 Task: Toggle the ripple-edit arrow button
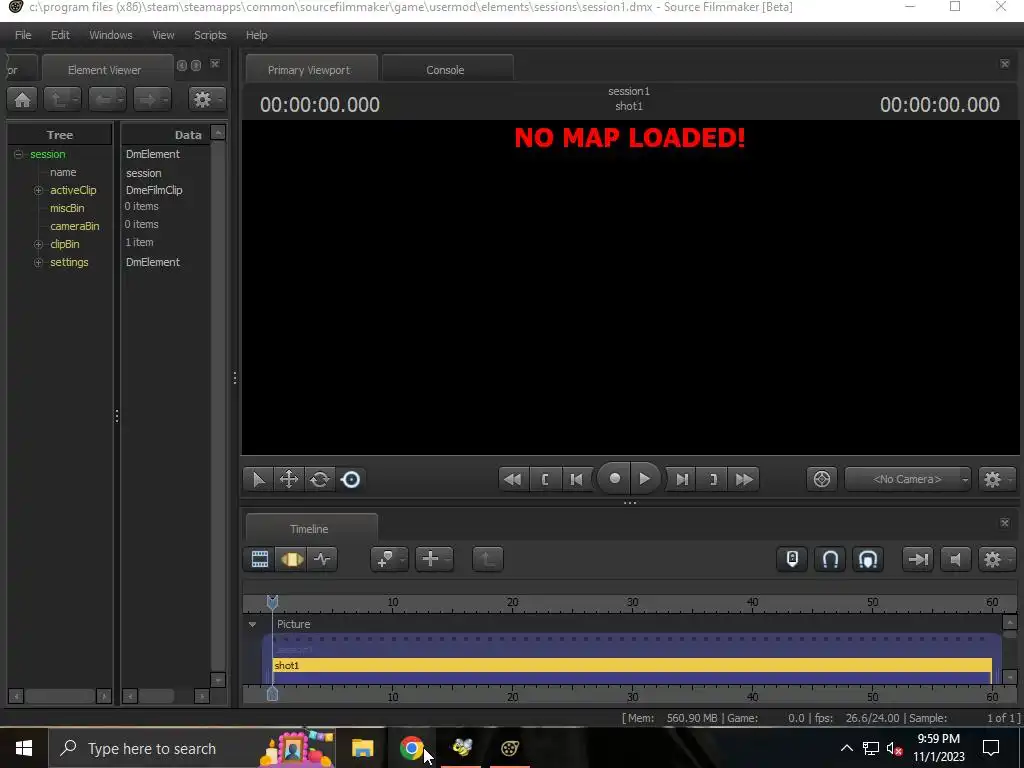918,559
